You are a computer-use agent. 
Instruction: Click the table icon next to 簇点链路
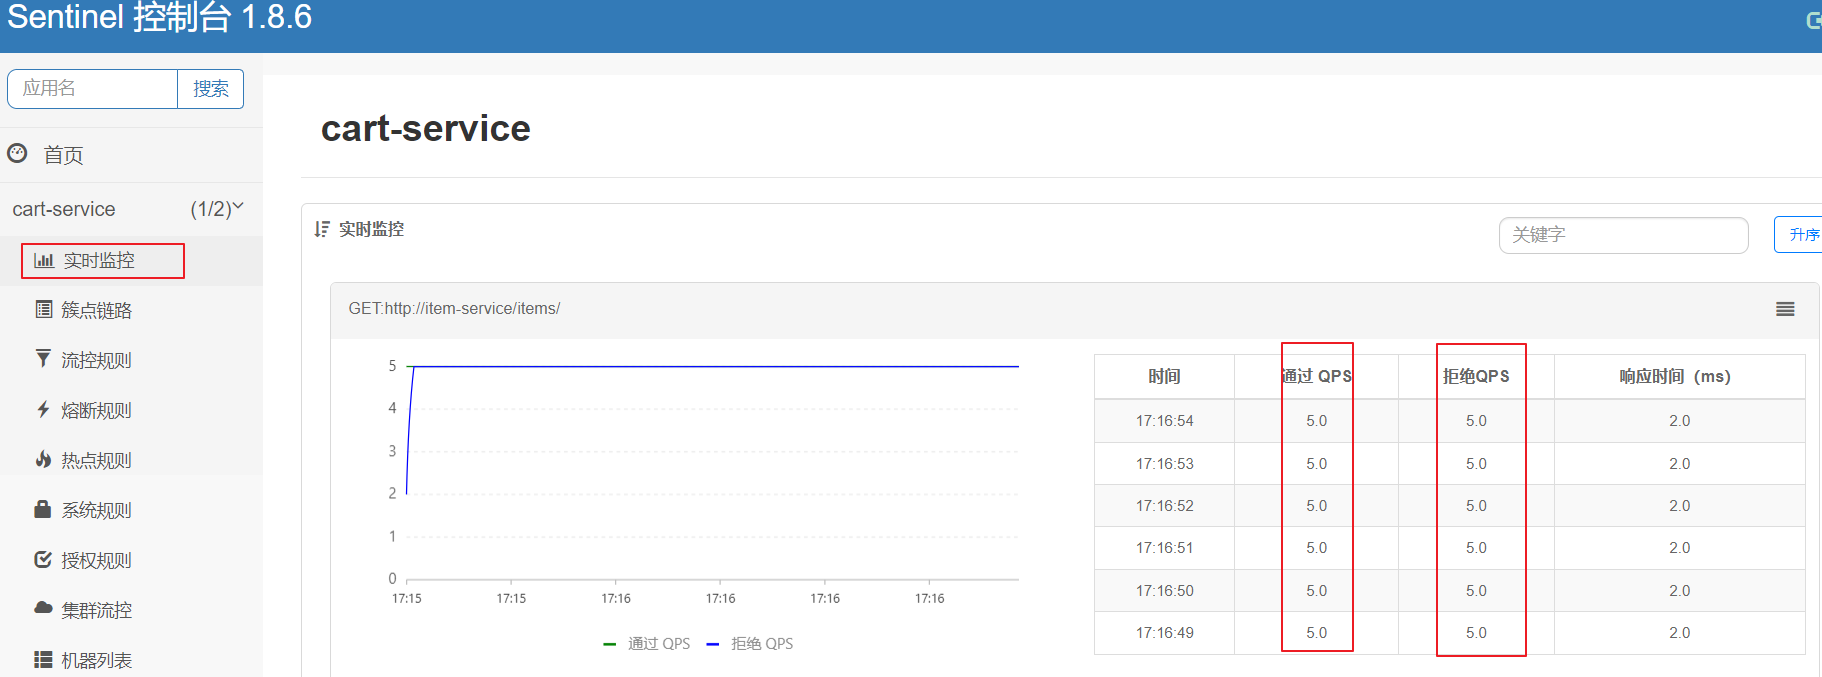pyautogui.click(x=44, y=309)
